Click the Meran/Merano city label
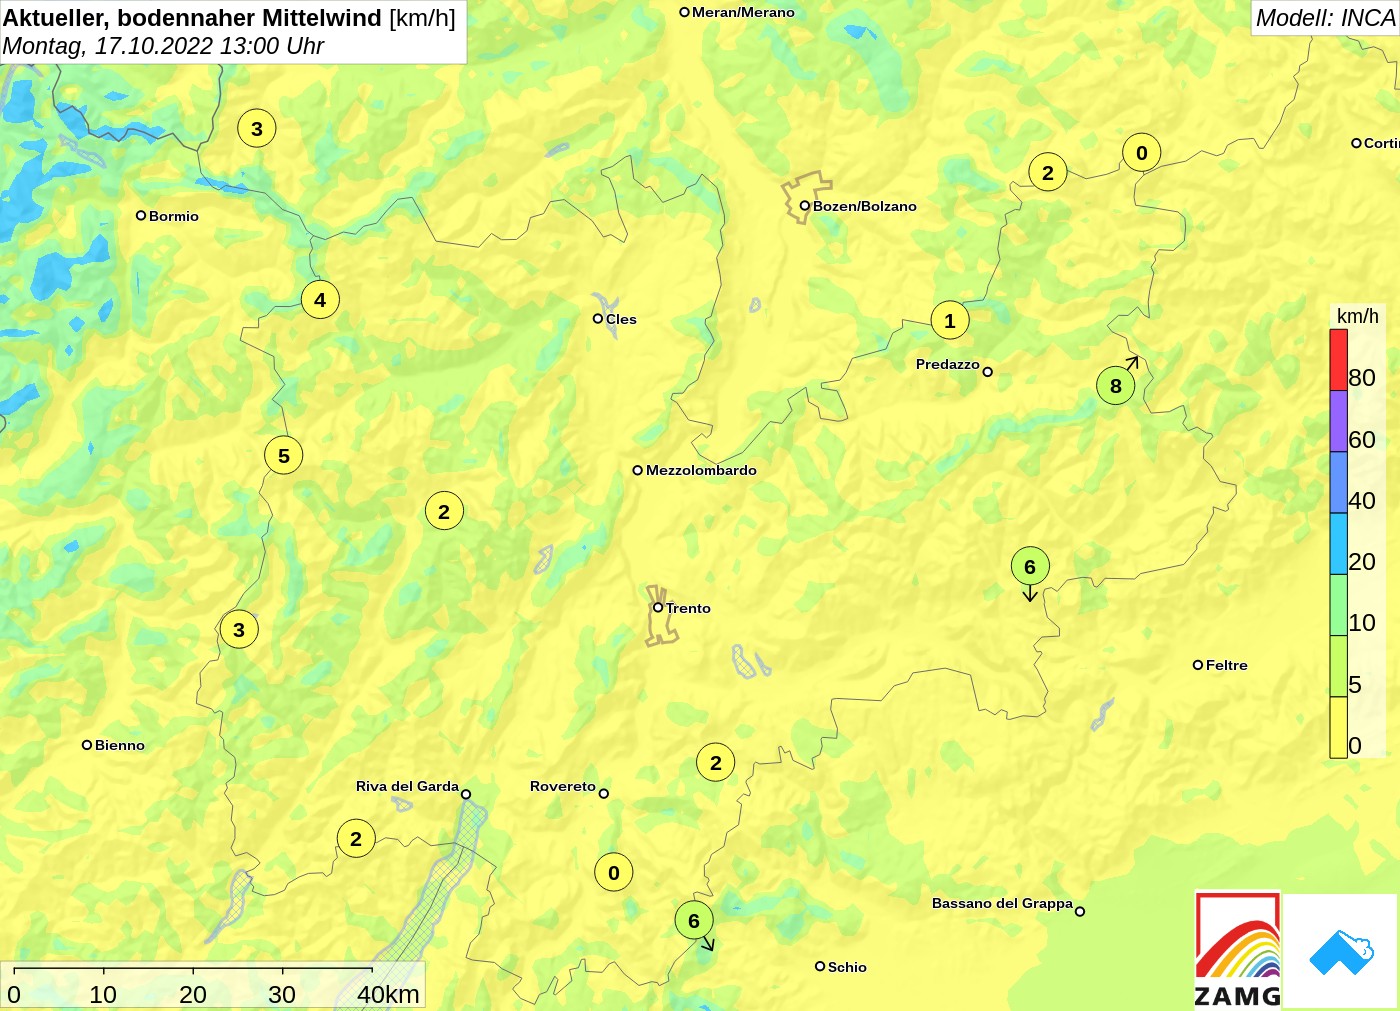The width and height of the screenshot is (1400, 1011). tap(743, 12)
